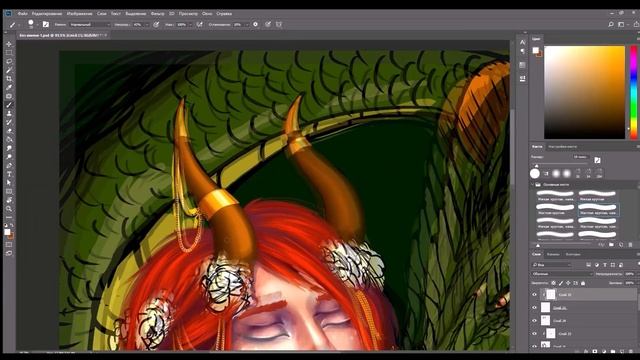This screenshot has height=360, width=640.
Task: Click brush size slider in Brushes panel
Action: click(560, 165)
